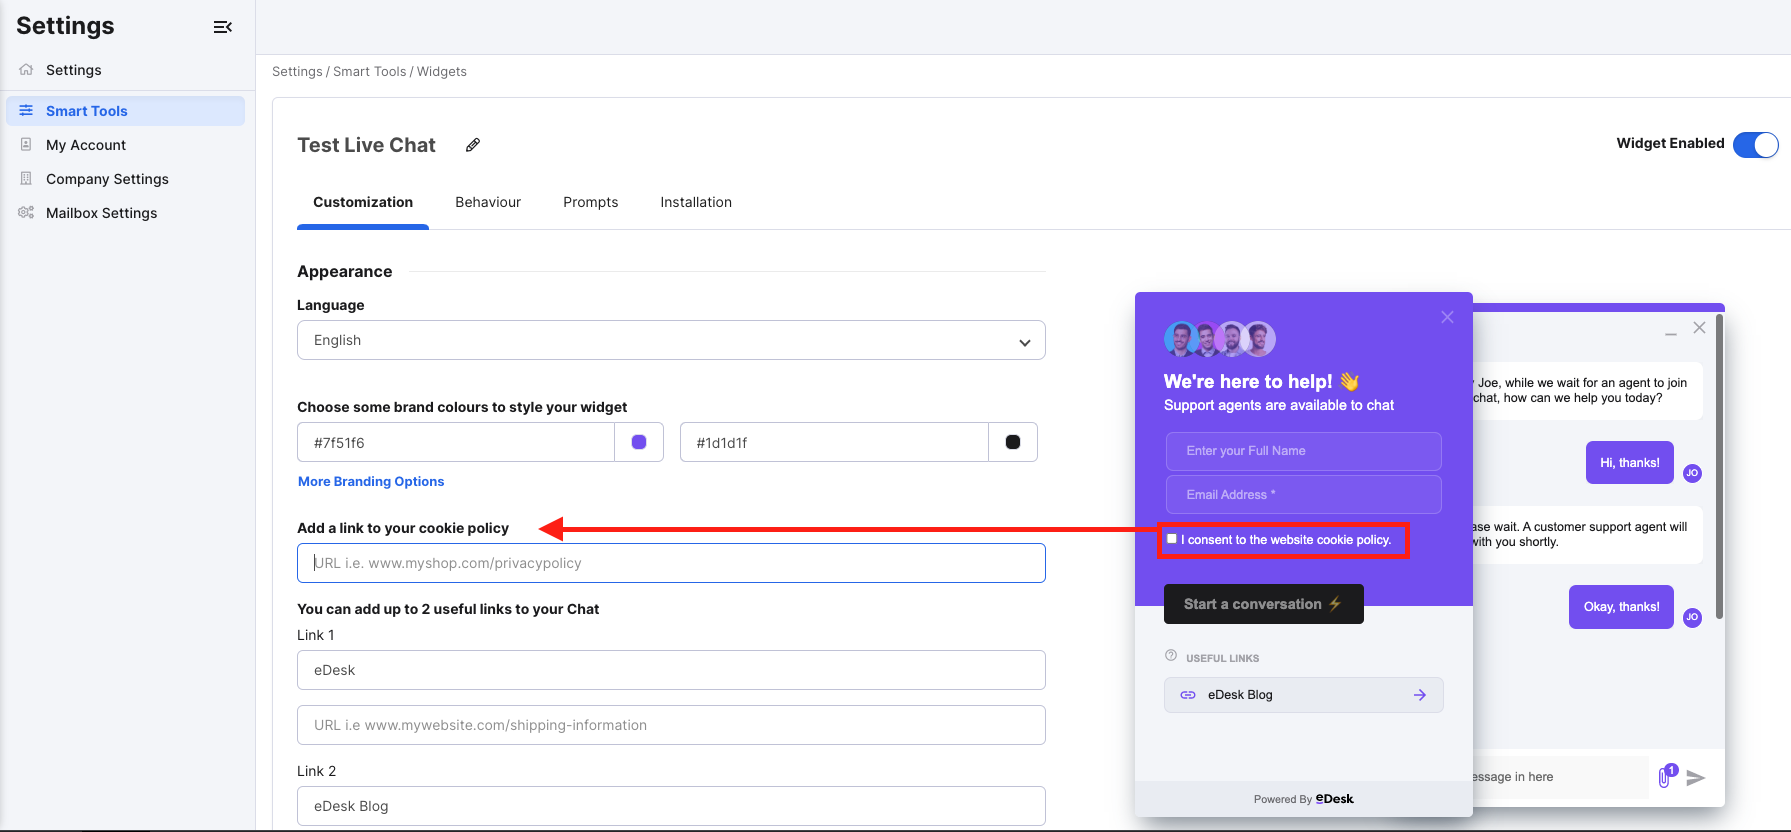This screenshot has width=1791, height=832.
Task: Click the JO avatar beside Hi, thanks!
Action: click(x=1692, y=473)
